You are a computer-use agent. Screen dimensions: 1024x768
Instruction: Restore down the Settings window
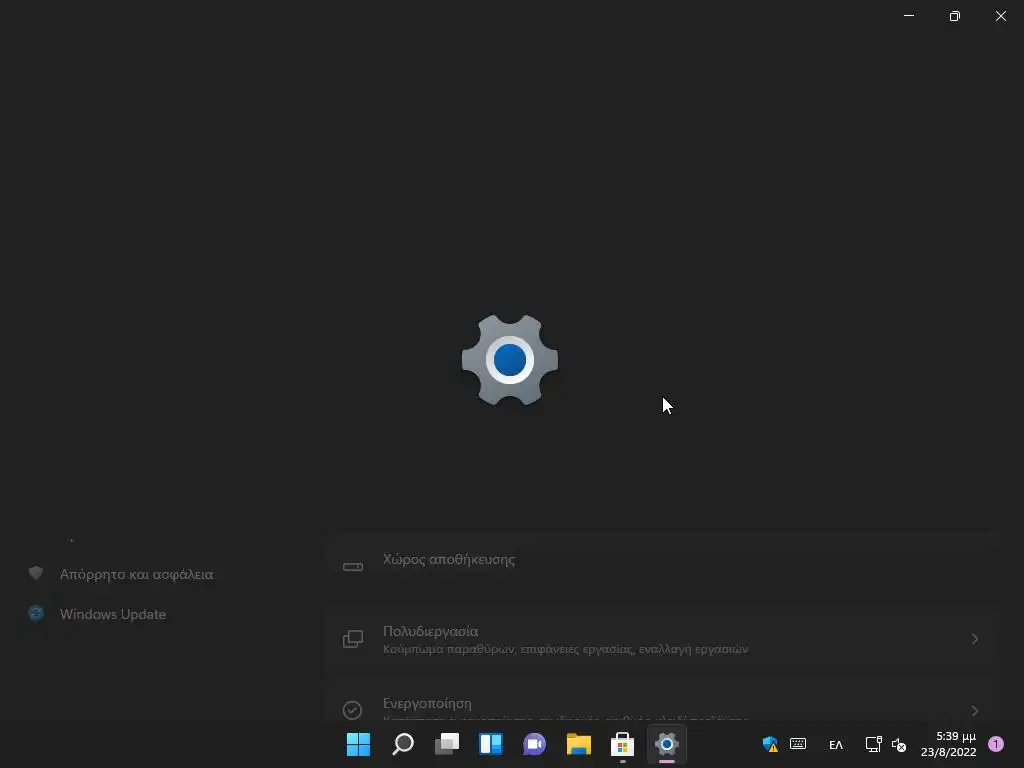pos(955,16)
